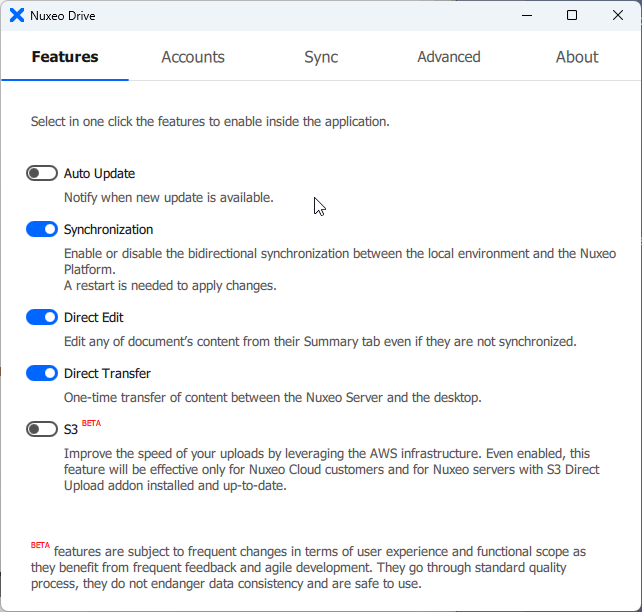This screenshot has height=612, width=642.
Task: Click the red BETA tag next to S3
Action: (x=91, y=423)
